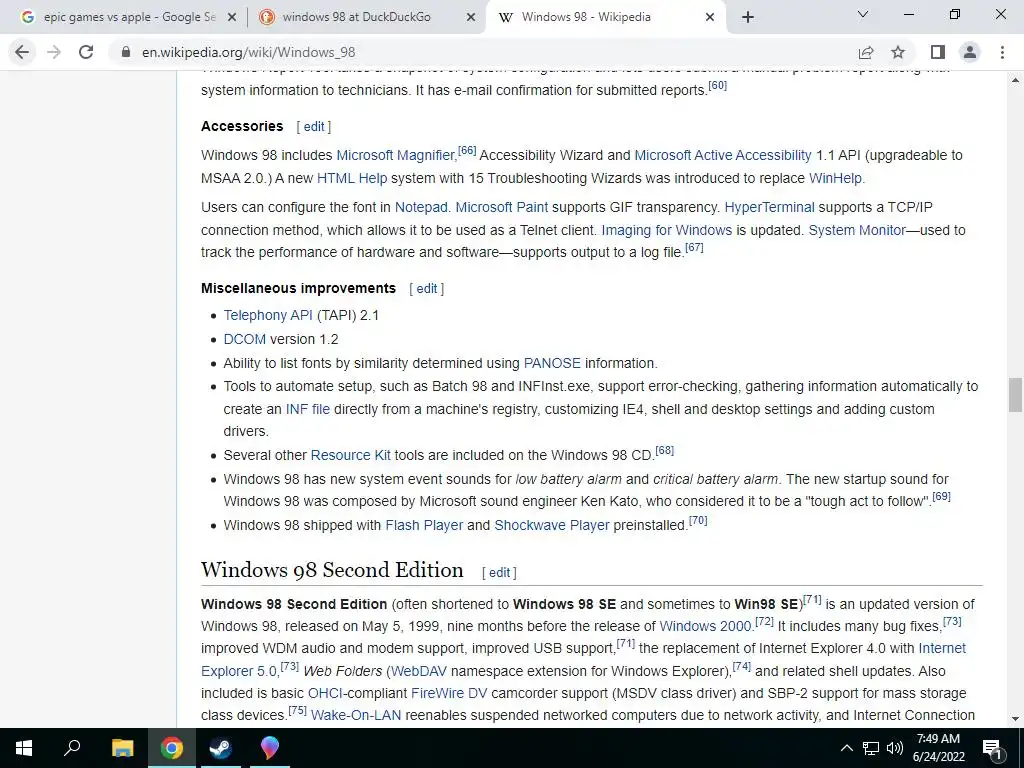Click the browser forward arrow
The width and height of the screenshot is (1024, 768).
pos(54,52)
